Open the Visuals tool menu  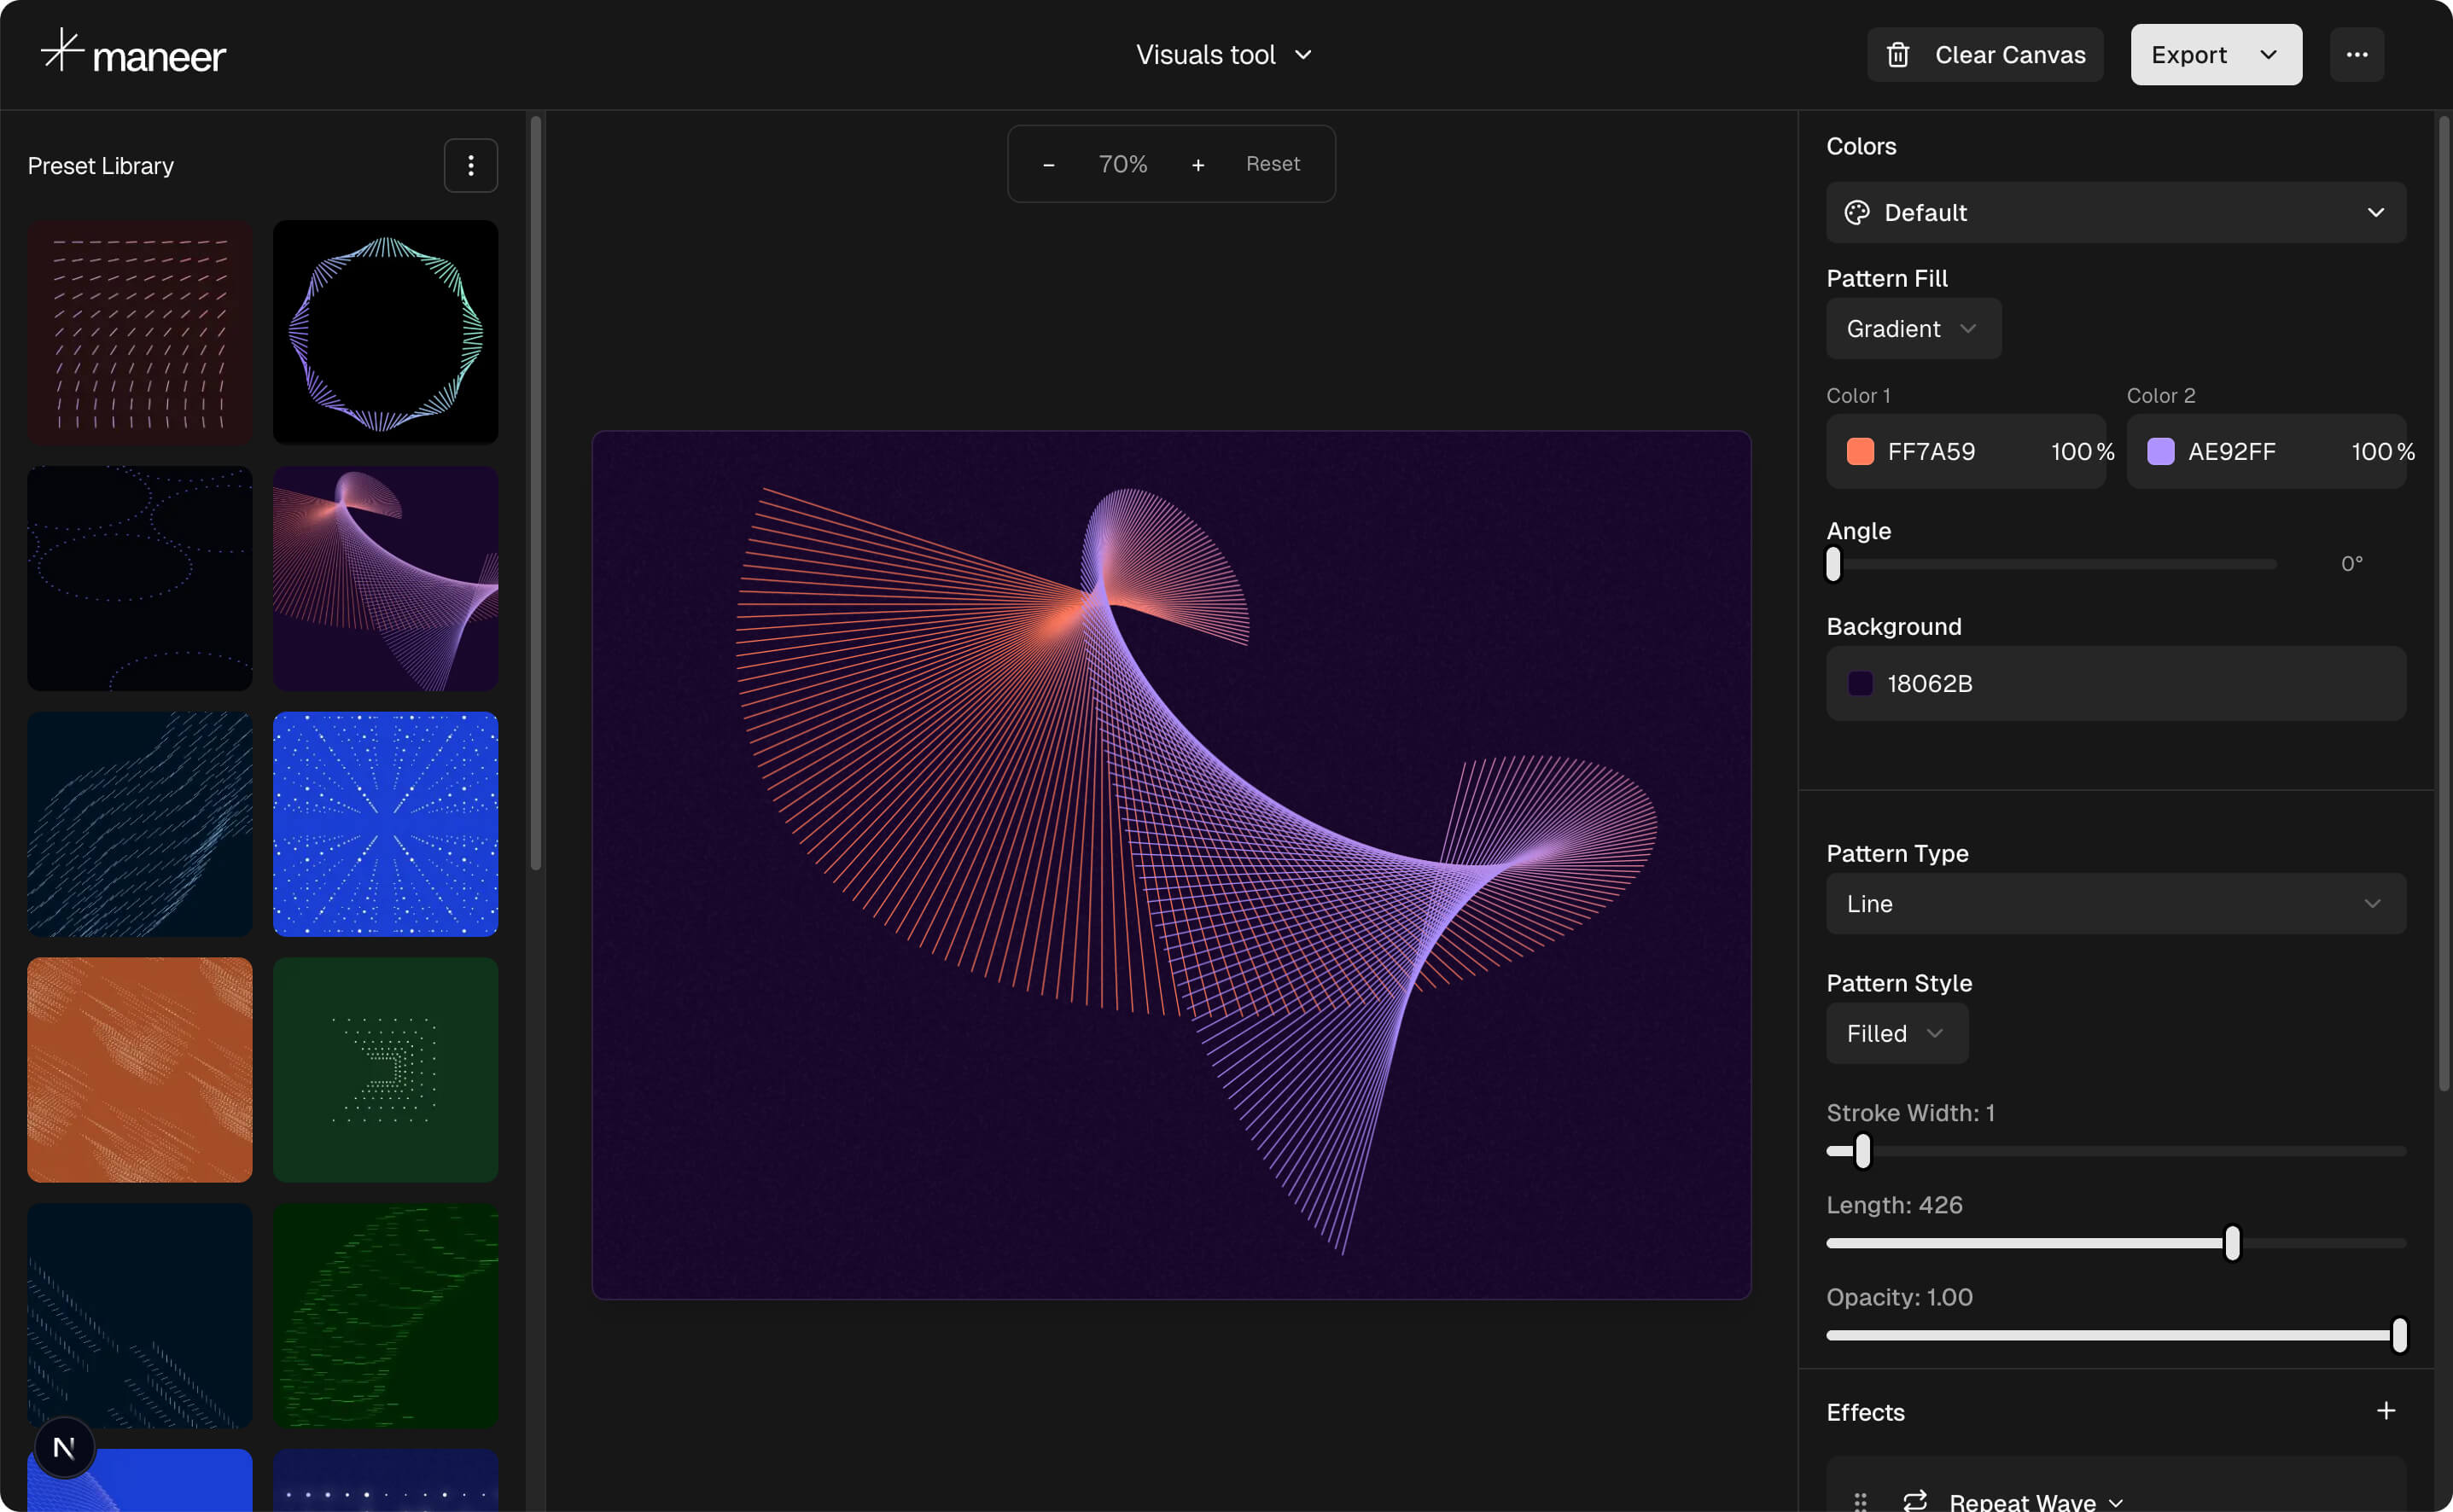(1223, 54)
